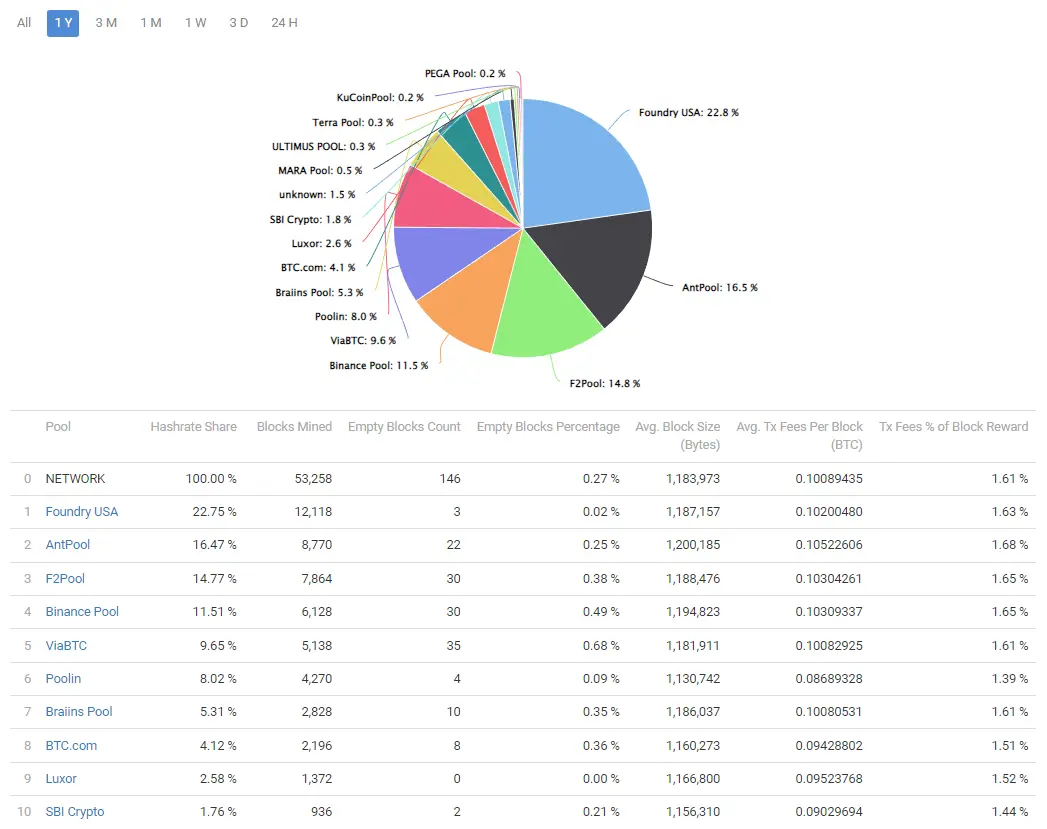Show the All-time statistics view
This screenshot has width=1047, height=829.
coord(22,22)
